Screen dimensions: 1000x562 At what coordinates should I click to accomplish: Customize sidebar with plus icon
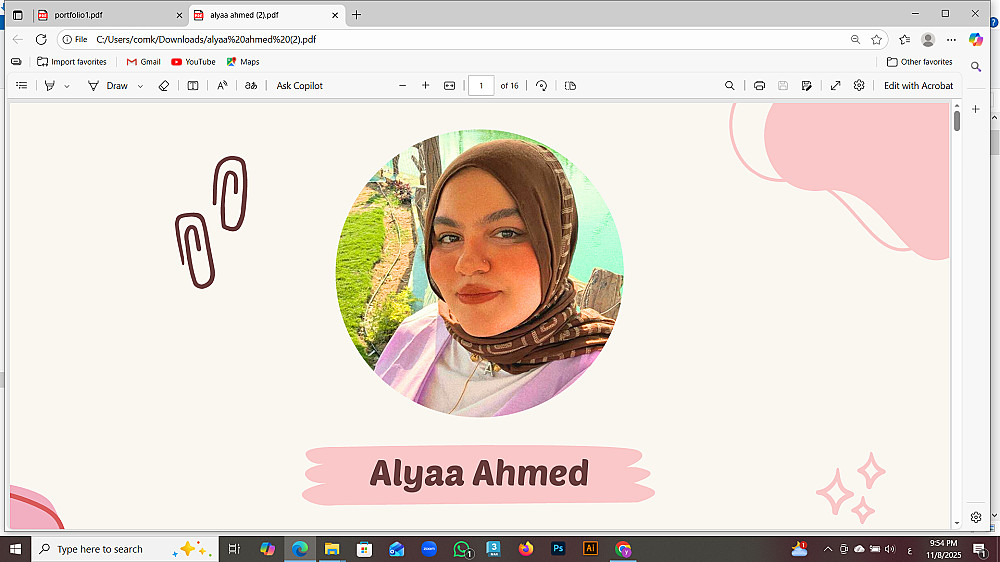tap(976, 109)
